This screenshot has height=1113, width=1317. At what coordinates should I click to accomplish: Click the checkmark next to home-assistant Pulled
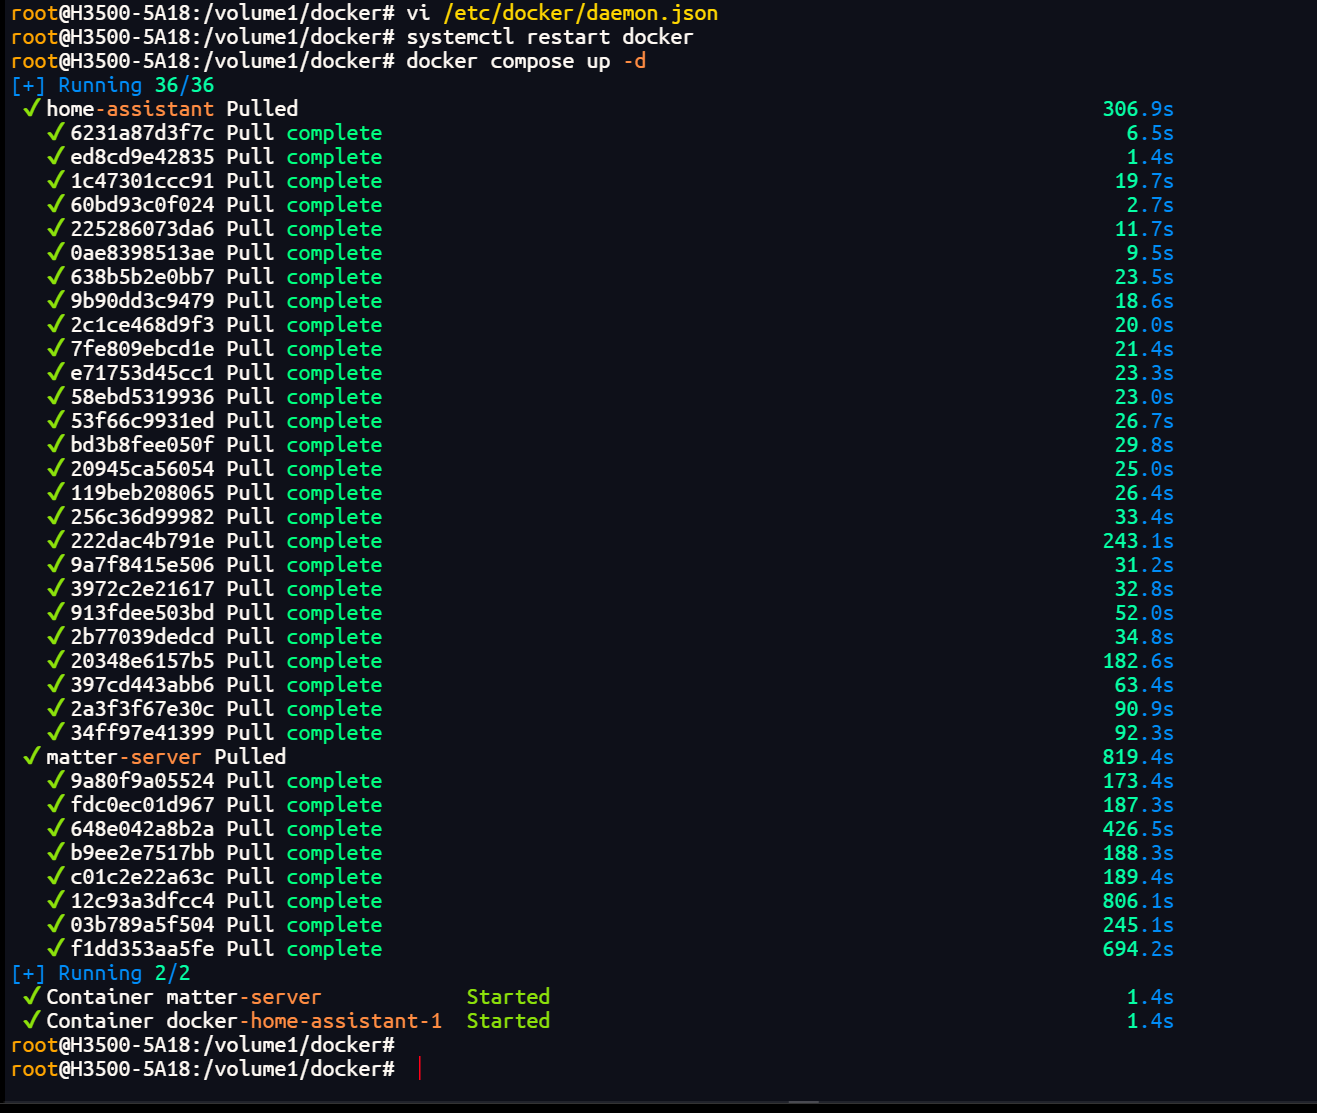coord(32,108)
